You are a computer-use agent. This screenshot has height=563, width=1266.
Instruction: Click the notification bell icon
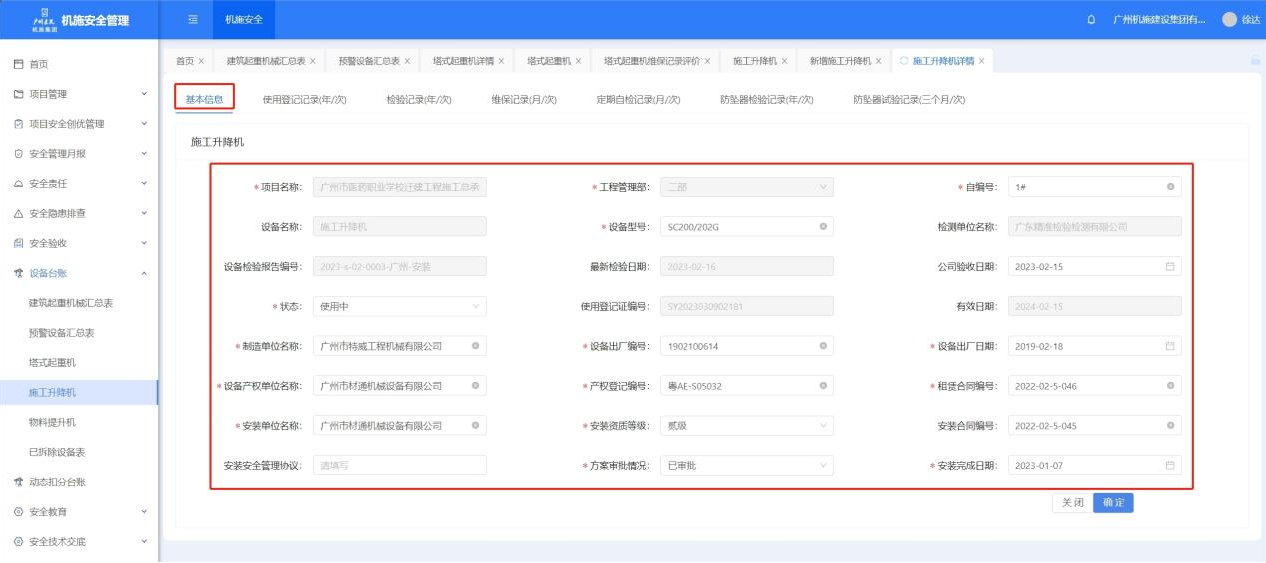[x=1091, y=20]
